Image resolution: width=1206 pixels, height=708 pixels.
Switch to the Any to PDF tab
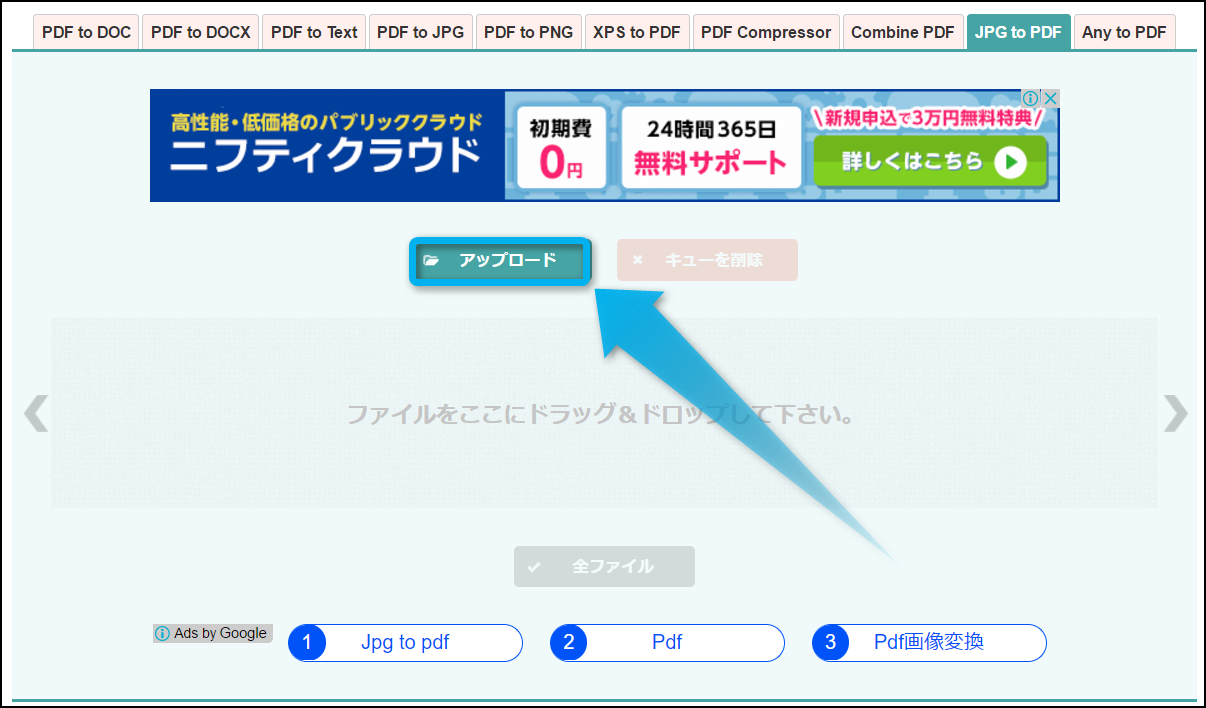1124,32
